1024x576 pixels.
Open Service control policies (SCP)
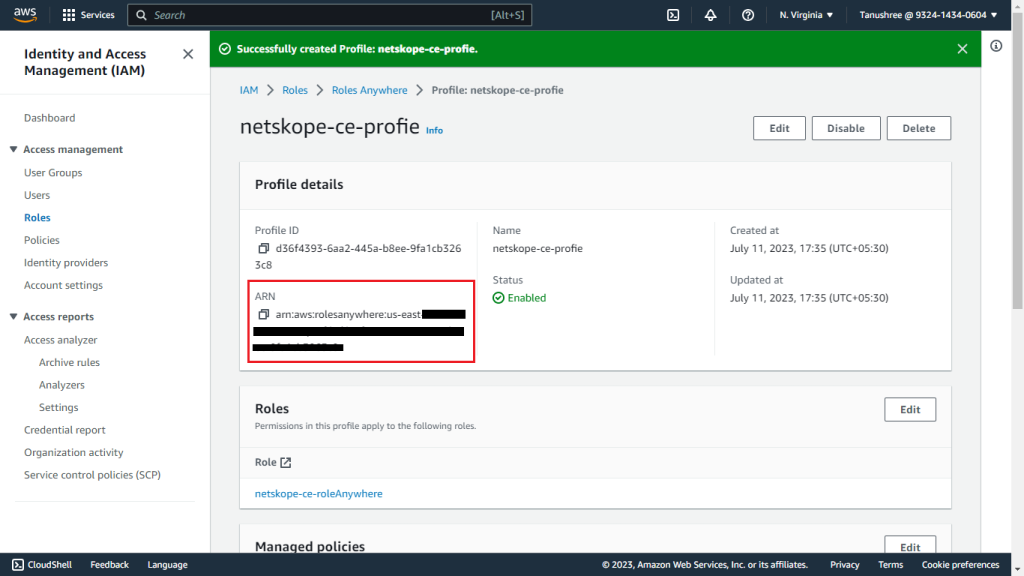click(92, 475)
